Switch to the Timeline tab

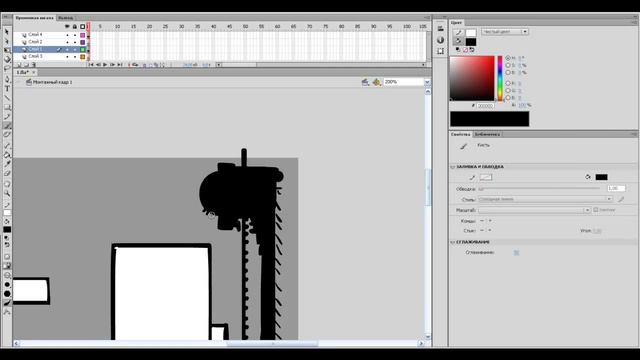(x=34, y=18)
